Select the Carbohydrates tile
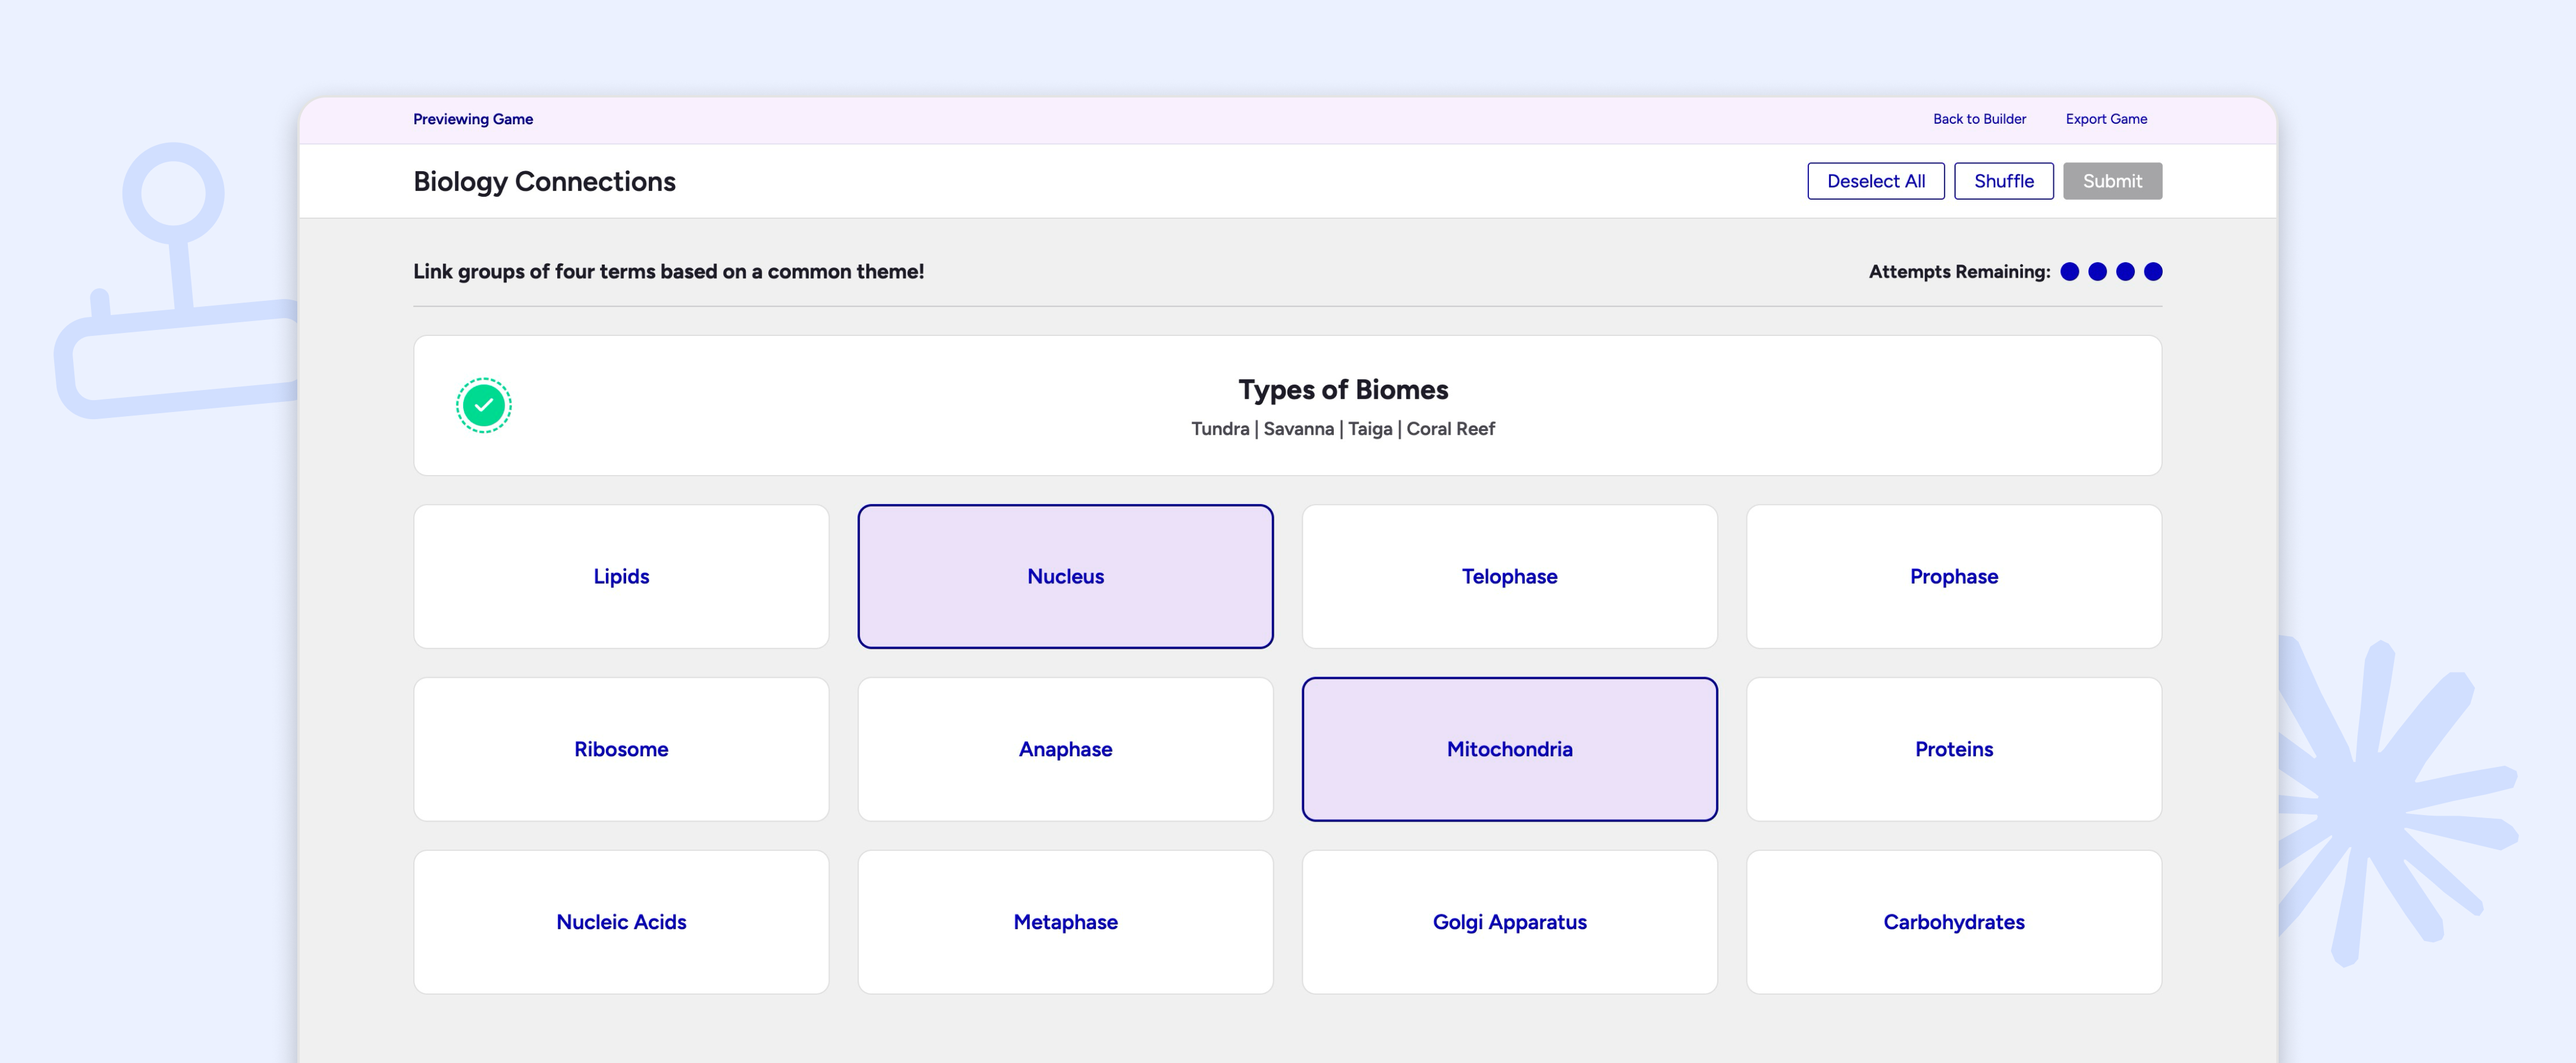Screen dimensions: 2576x1063 [x=1953, y=922]
